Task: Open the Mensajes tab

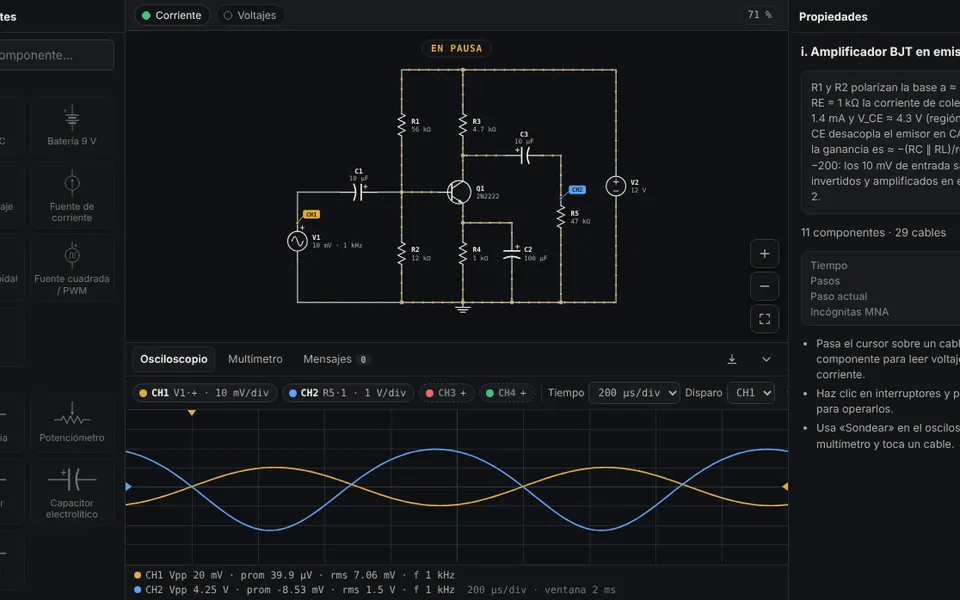Action: (336, 359)
